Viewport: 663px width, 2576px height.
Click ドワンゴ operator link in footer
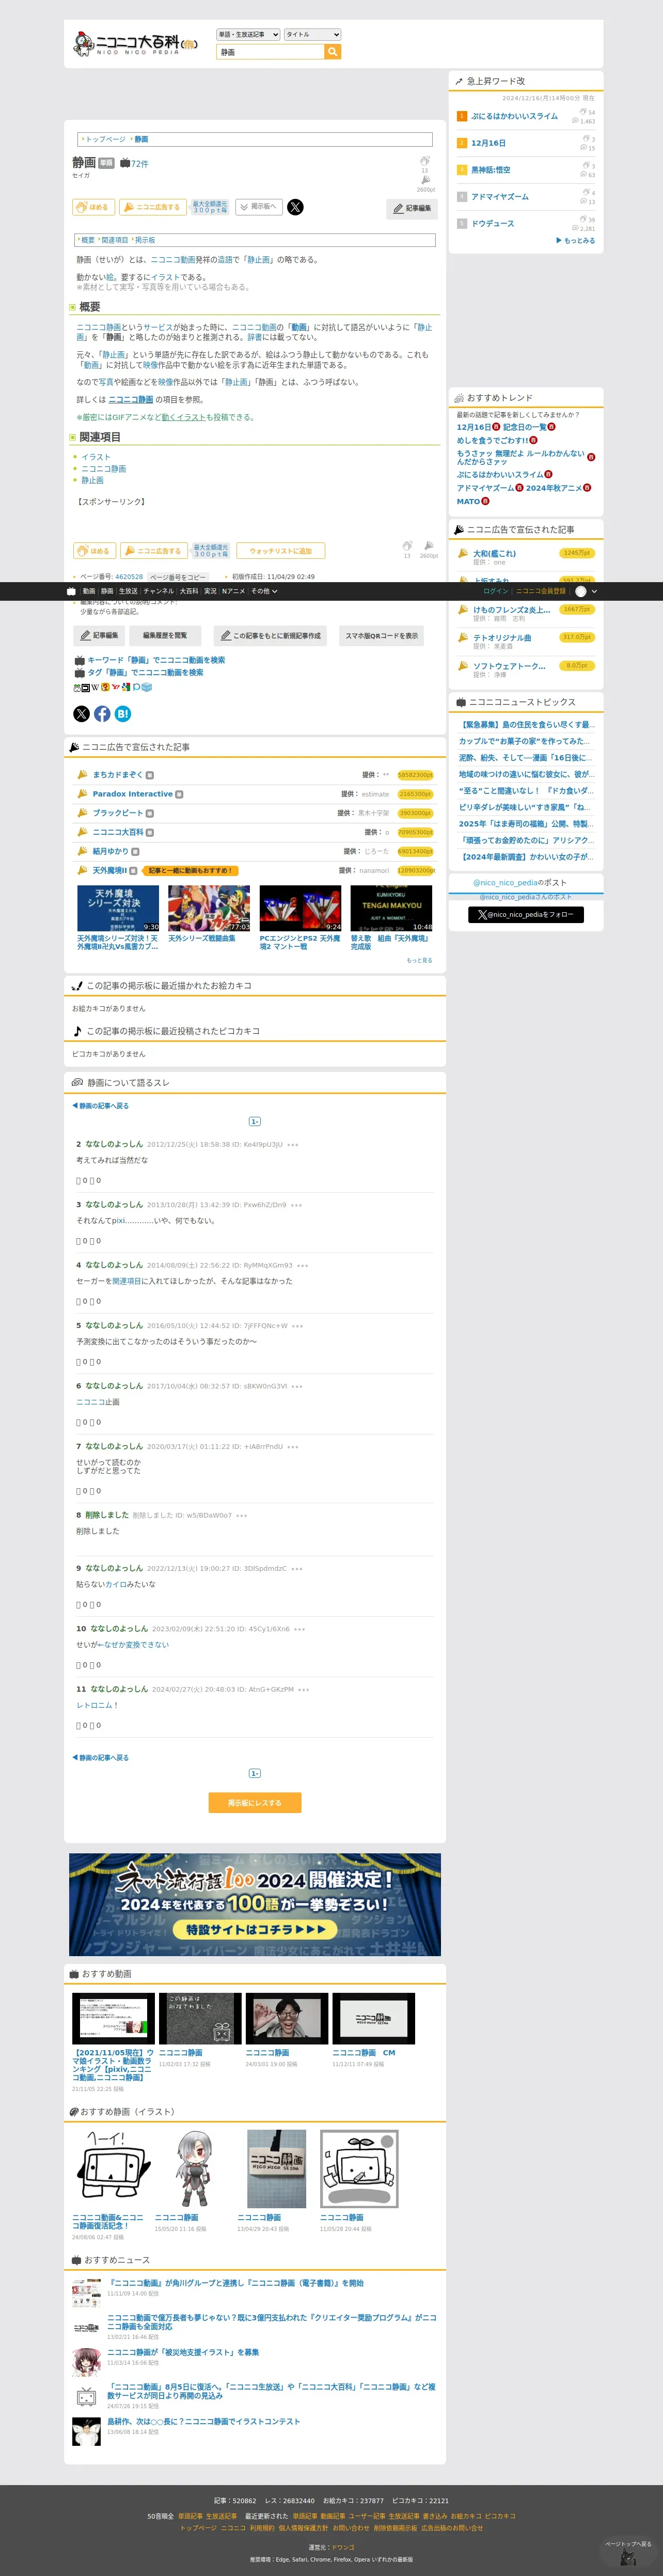click(343, 2548)
